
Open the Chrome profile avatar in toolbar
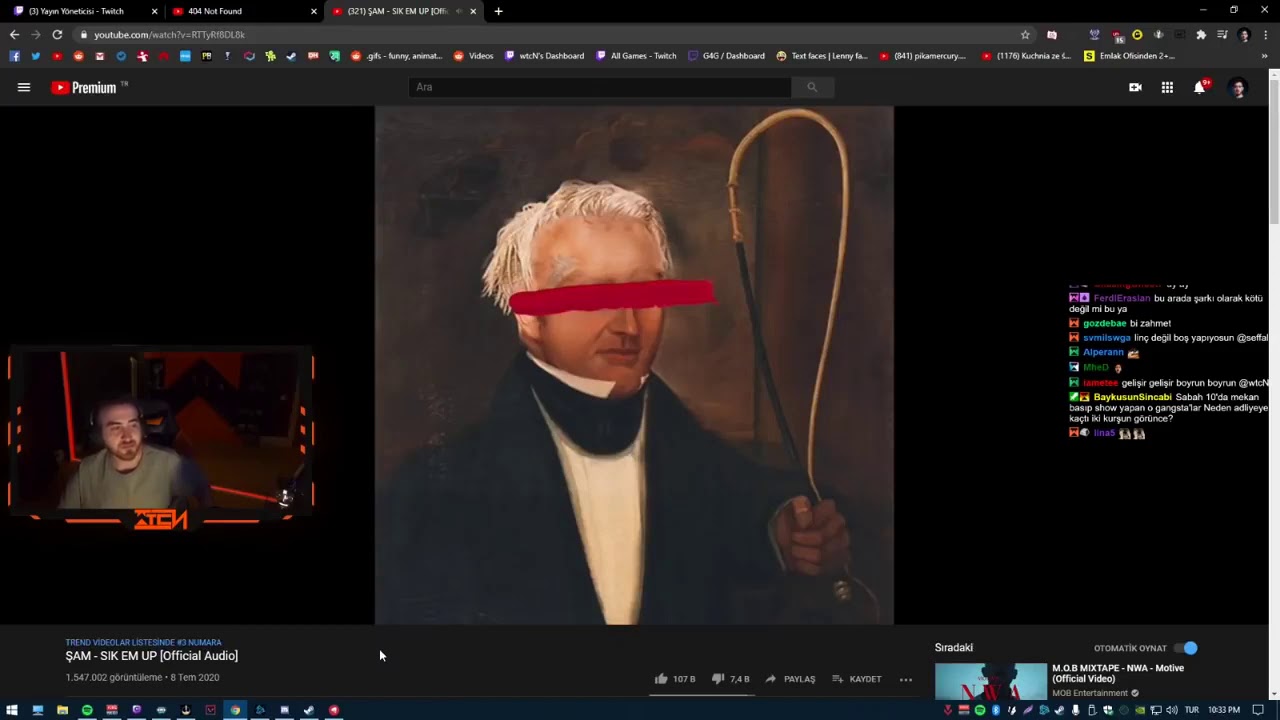[1244, 35]
